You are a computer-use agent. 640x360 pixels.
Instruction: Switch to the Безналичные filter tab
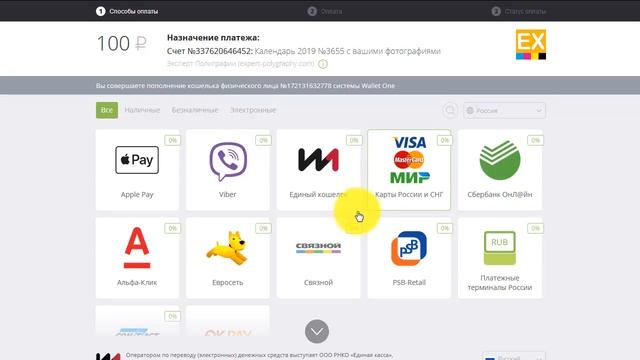(x=195, y=110)
